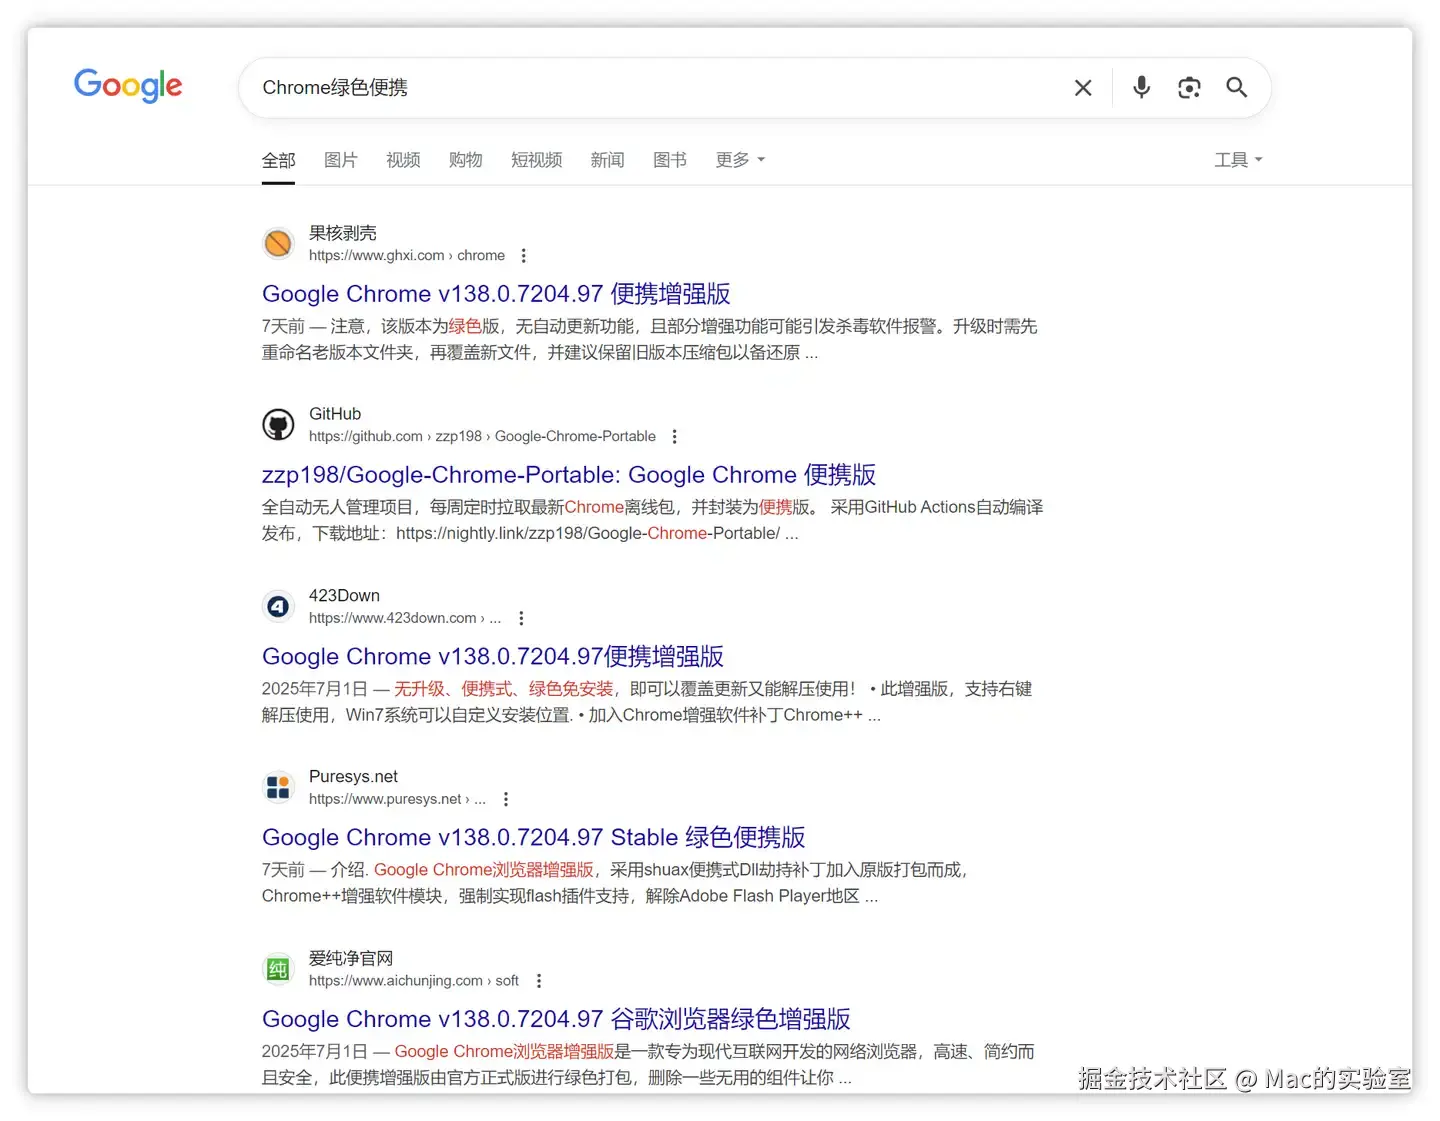Click the github.com › zzp198 breadcrumb URL
Image resolution: width=1440 pixels, height=1121 pixels.
[482, 437]
